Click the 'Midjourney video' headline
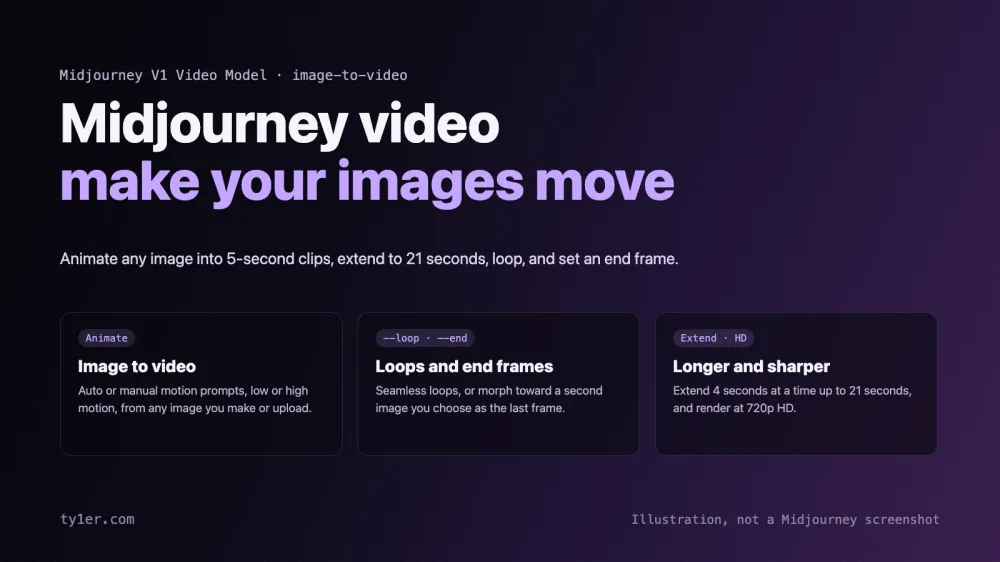1000x562 pixels. coord(279,124)
